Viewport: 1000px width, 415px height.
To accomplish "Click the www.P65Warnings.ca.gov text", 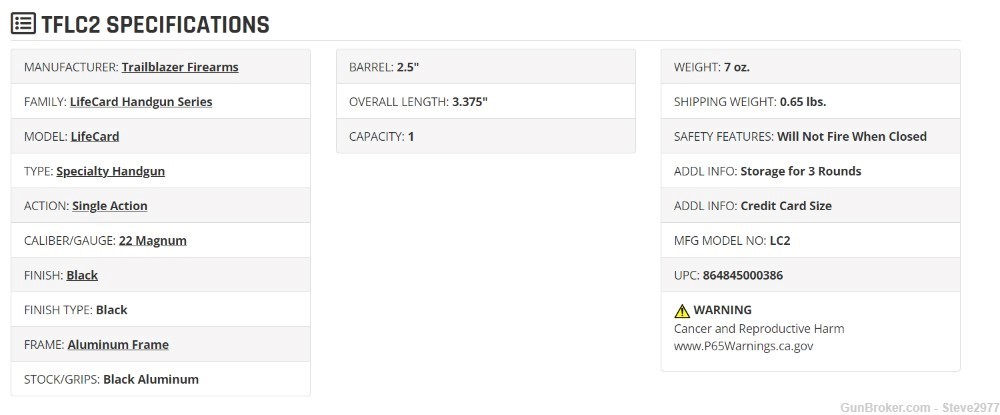I will click(743, 346).
